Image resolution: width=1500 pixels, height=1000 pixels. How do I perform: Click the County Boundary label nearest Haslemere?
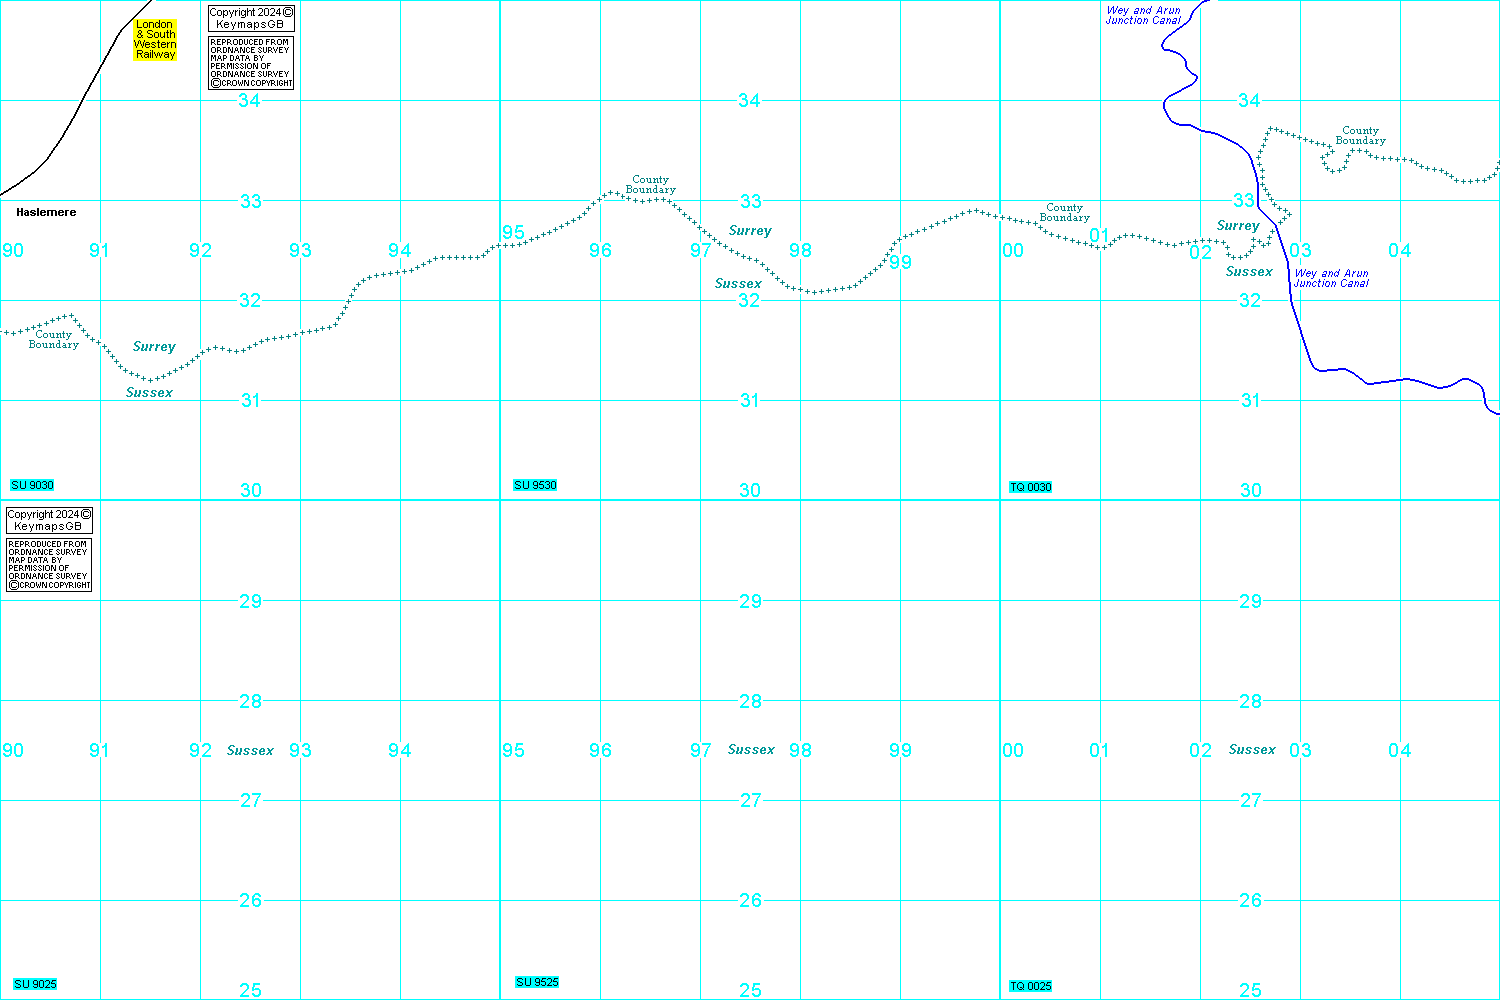[53, 340]
